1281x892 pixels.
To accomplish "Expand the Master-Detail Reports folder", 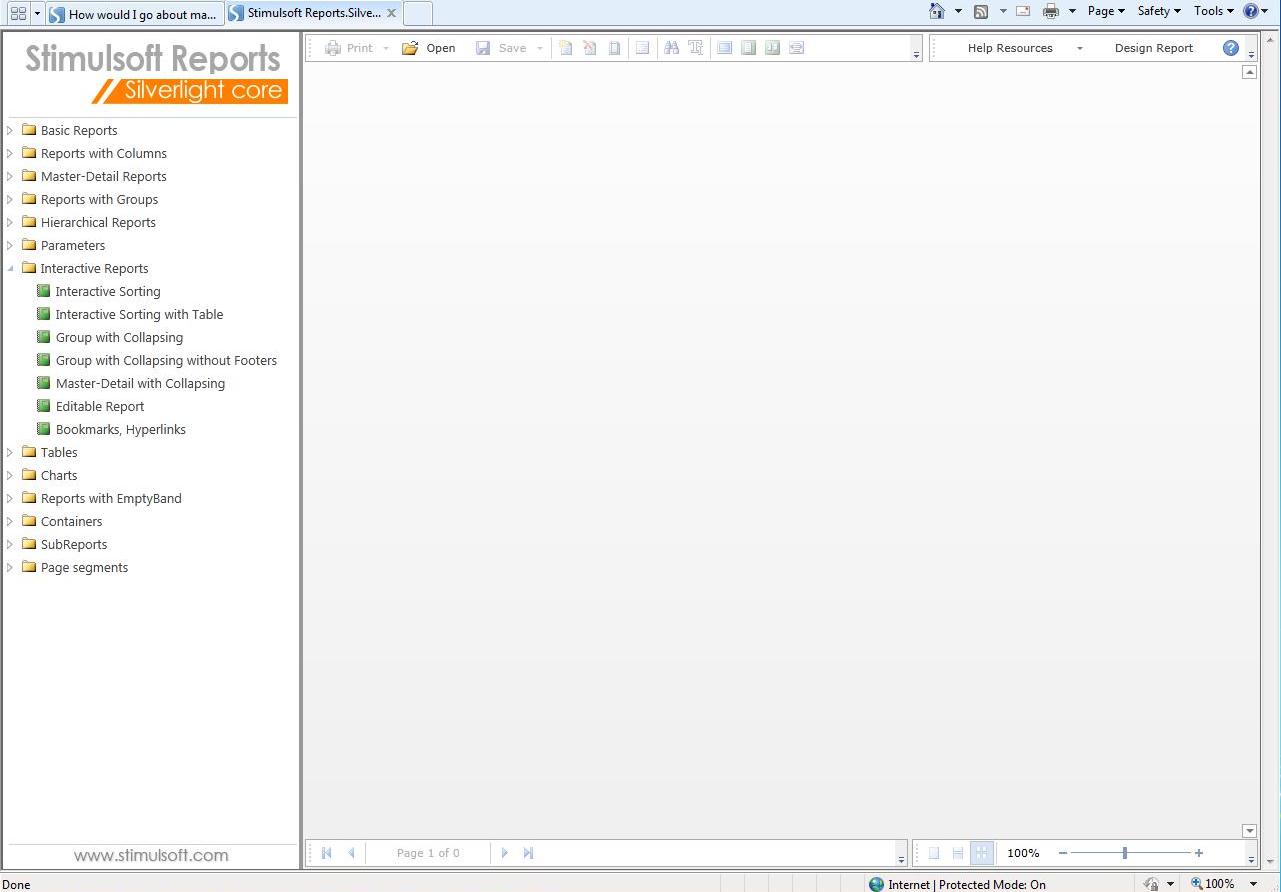I will coord(10,176).
